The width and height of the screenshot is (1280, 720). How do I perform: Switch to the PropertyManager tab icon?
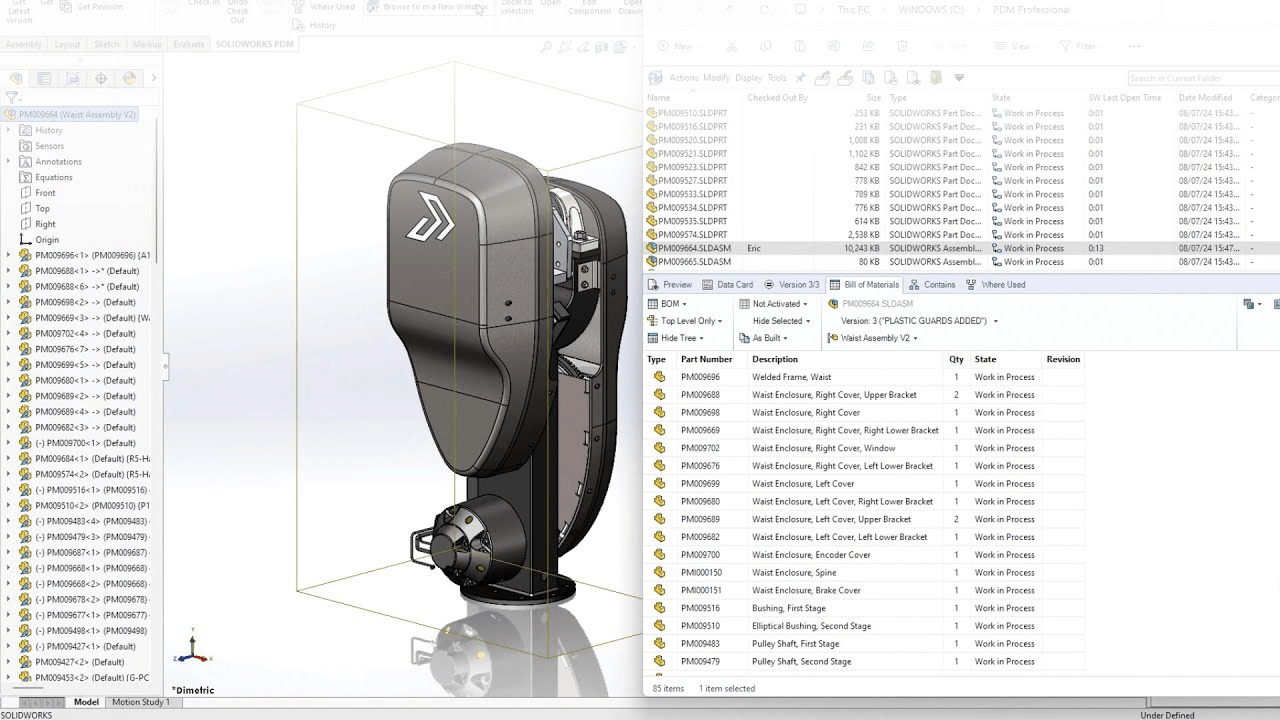coord(43,78)
